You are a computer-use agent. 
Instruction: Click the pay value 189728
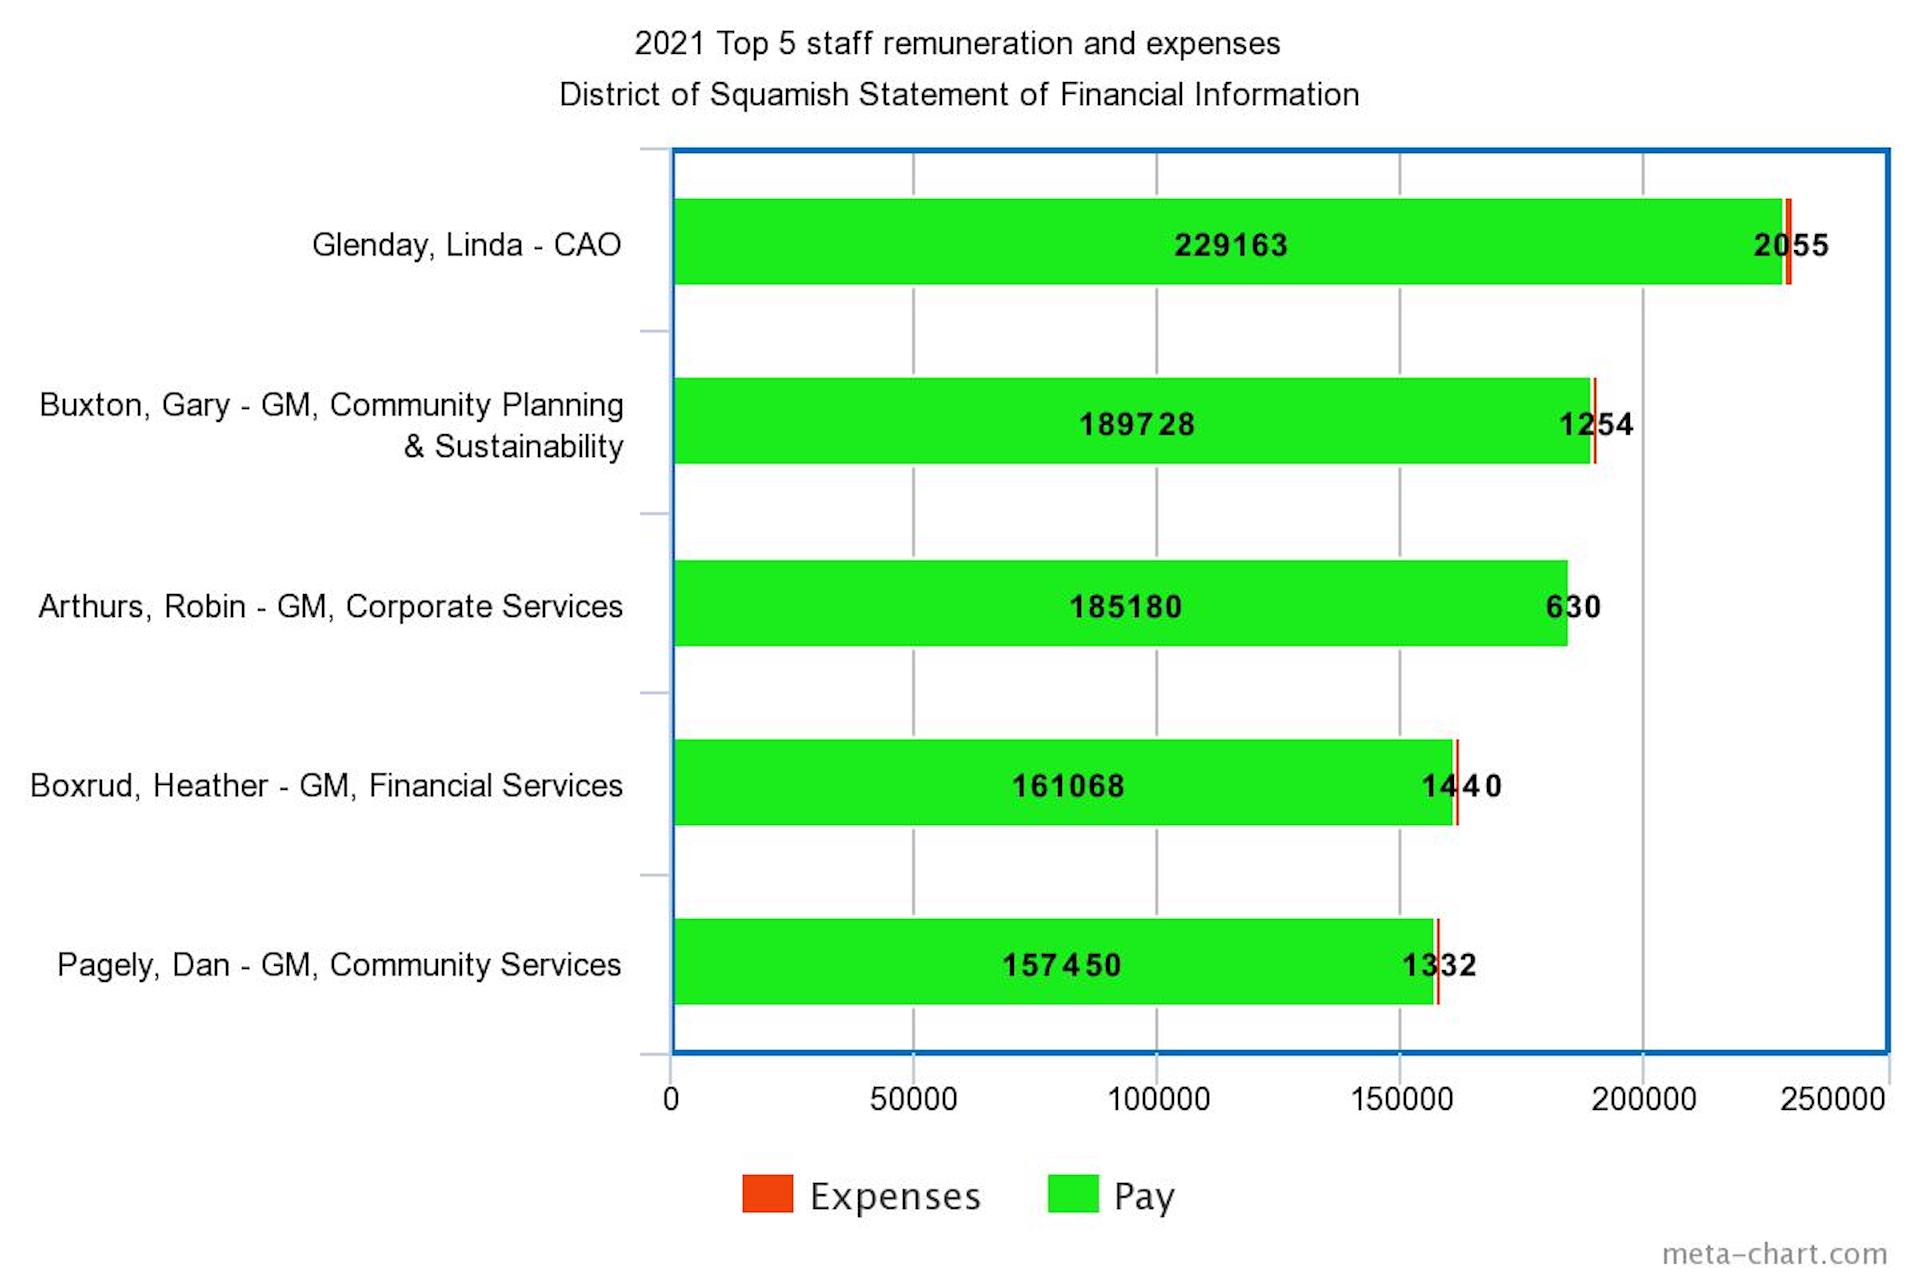(x=1137, y=424)
